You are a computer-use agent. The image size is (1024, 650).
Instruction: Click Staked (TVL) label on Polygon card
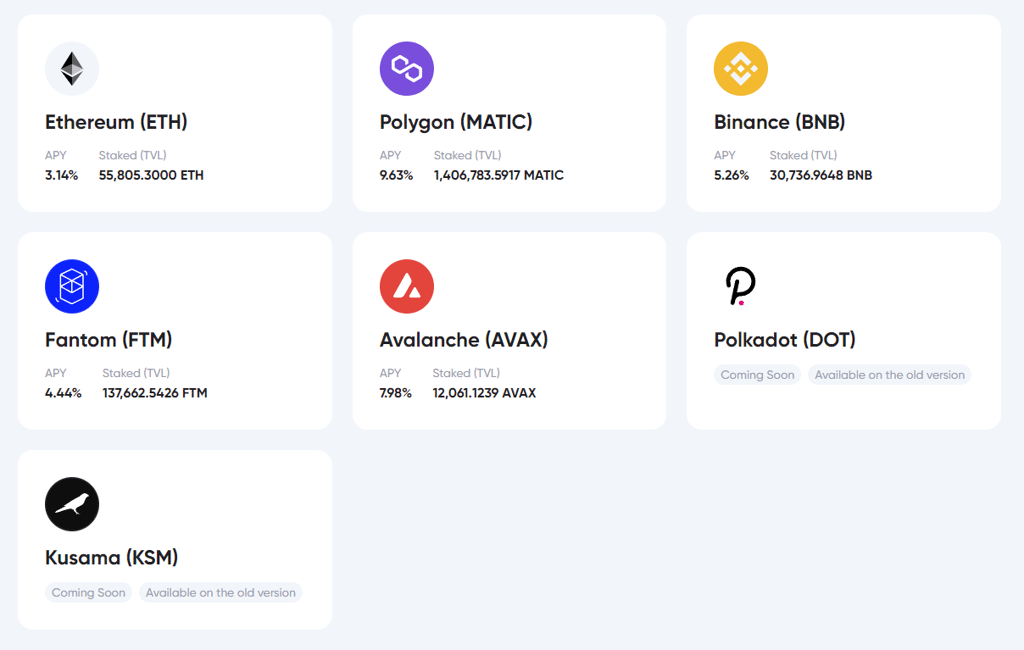(468, 155)
